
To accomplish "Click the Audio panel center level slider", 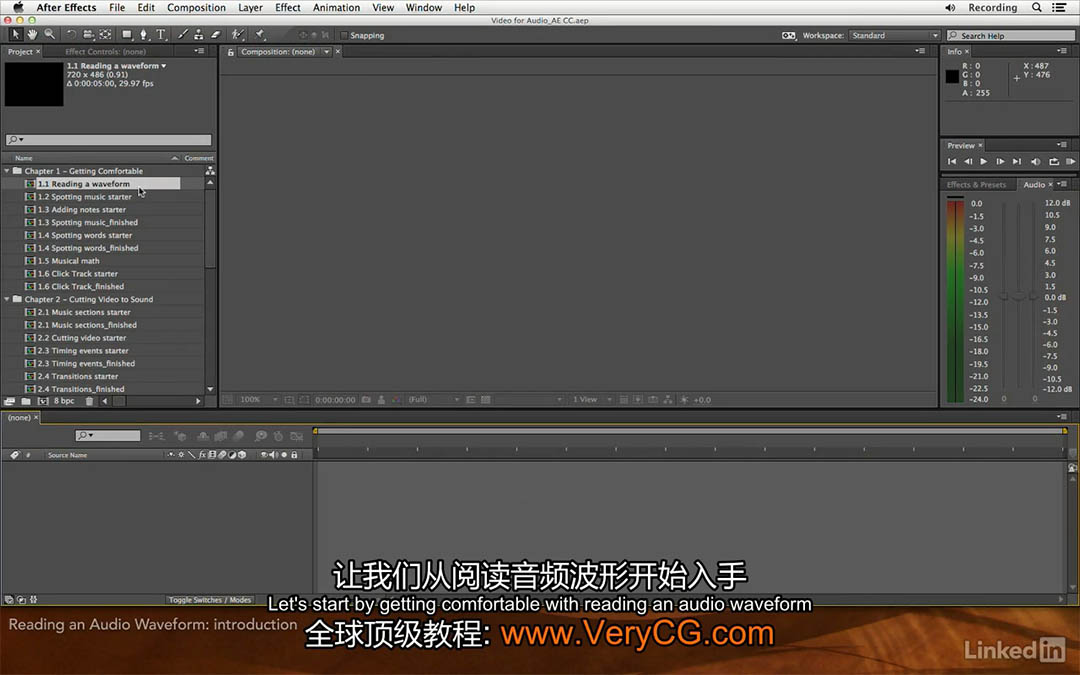I will (1019, 295).
